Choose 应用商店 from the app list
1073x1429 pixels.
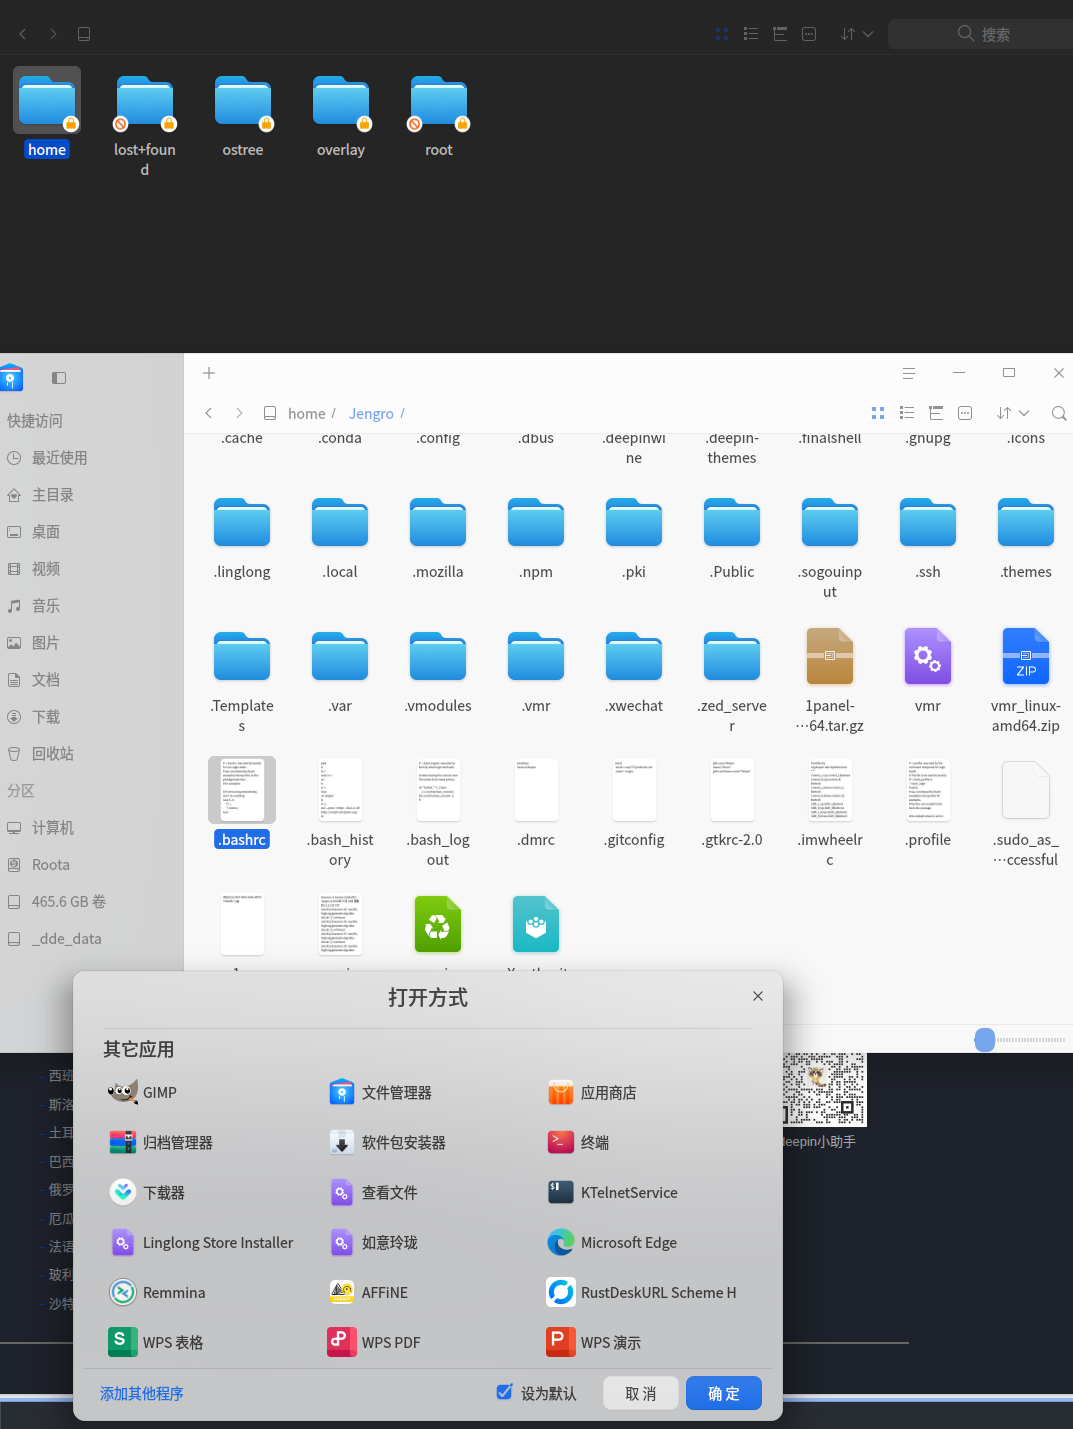coord(592,1092)
